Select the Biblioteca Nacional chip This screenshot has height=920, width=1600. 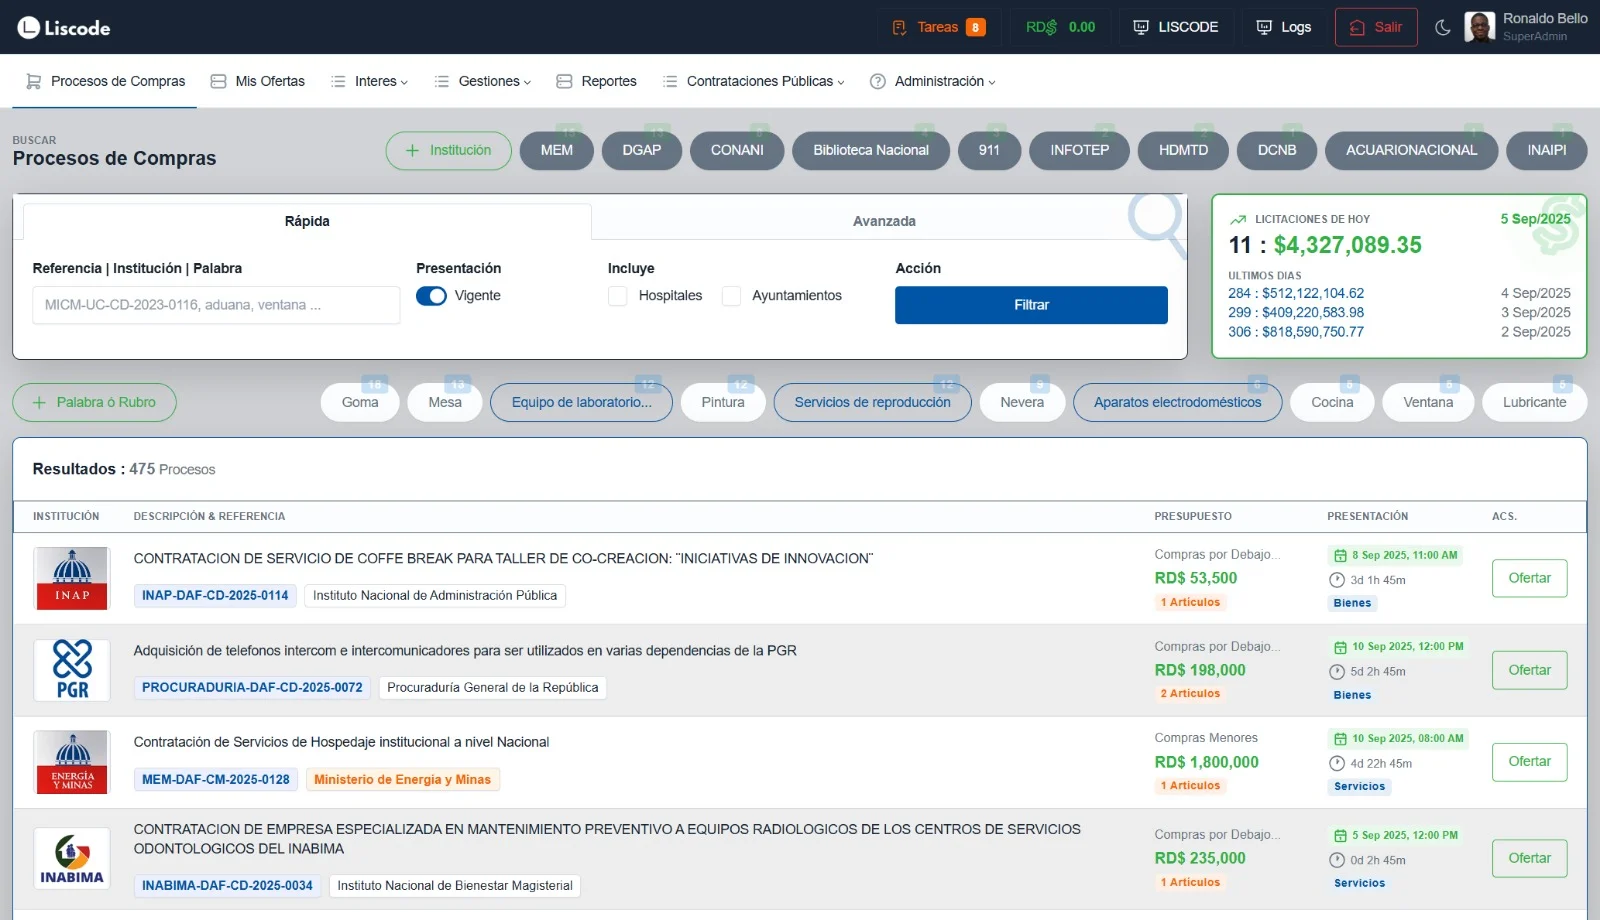click(x=871, y=150)
